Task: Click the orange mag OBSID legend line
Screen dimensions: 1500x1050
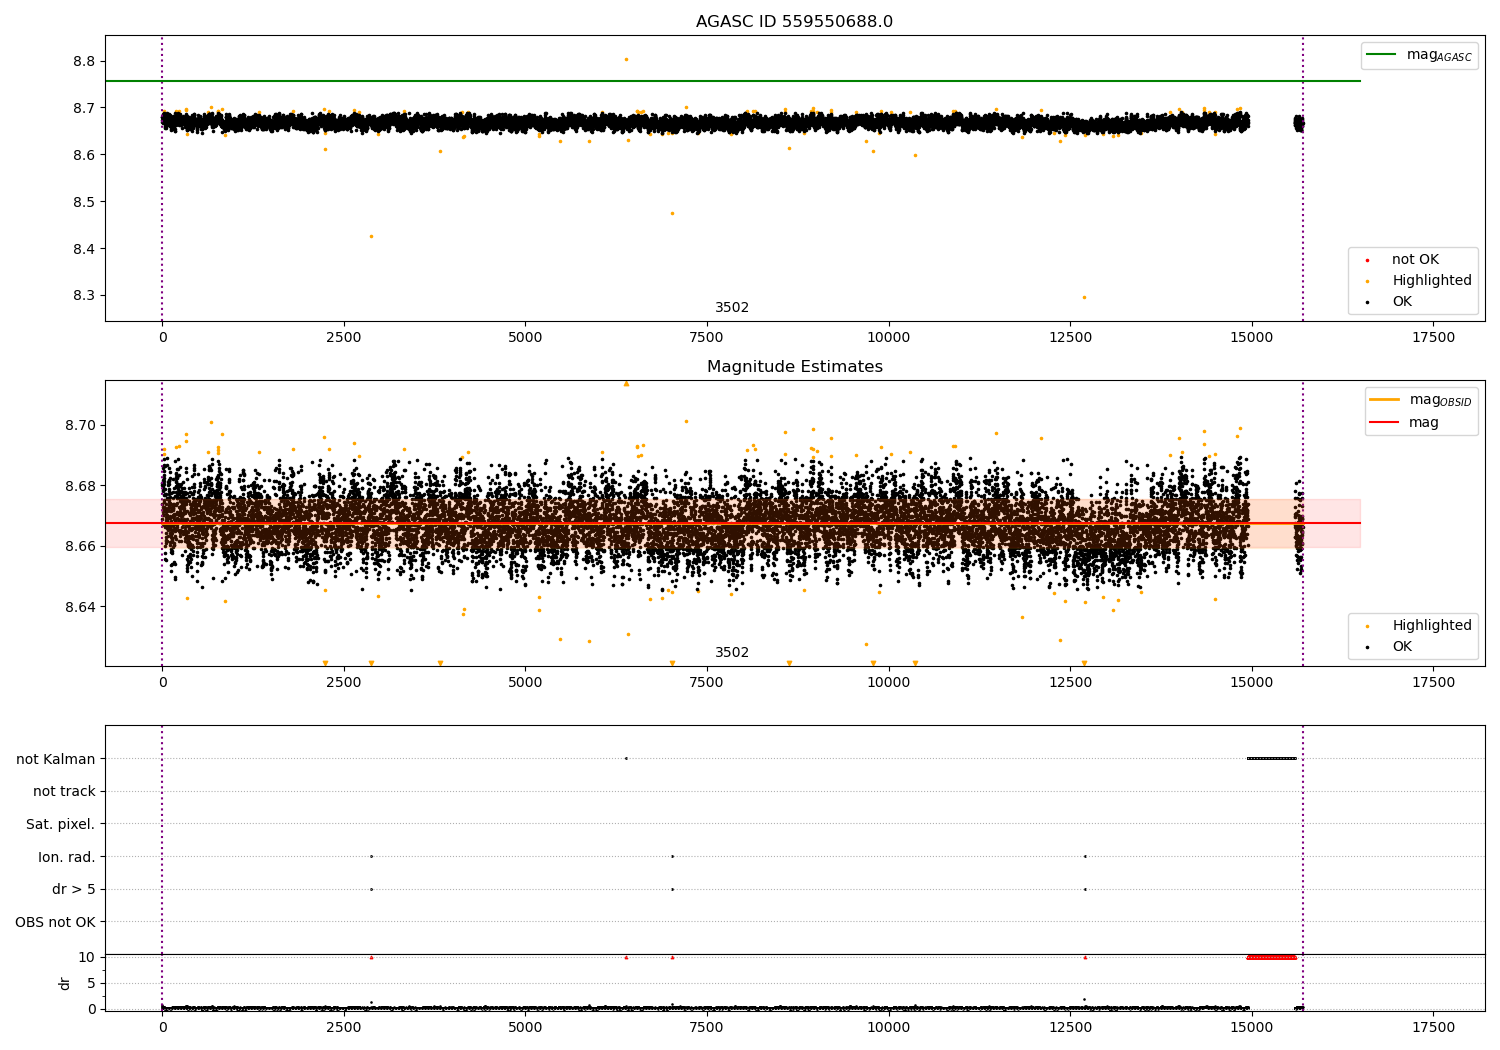Action: point(1384,400)
